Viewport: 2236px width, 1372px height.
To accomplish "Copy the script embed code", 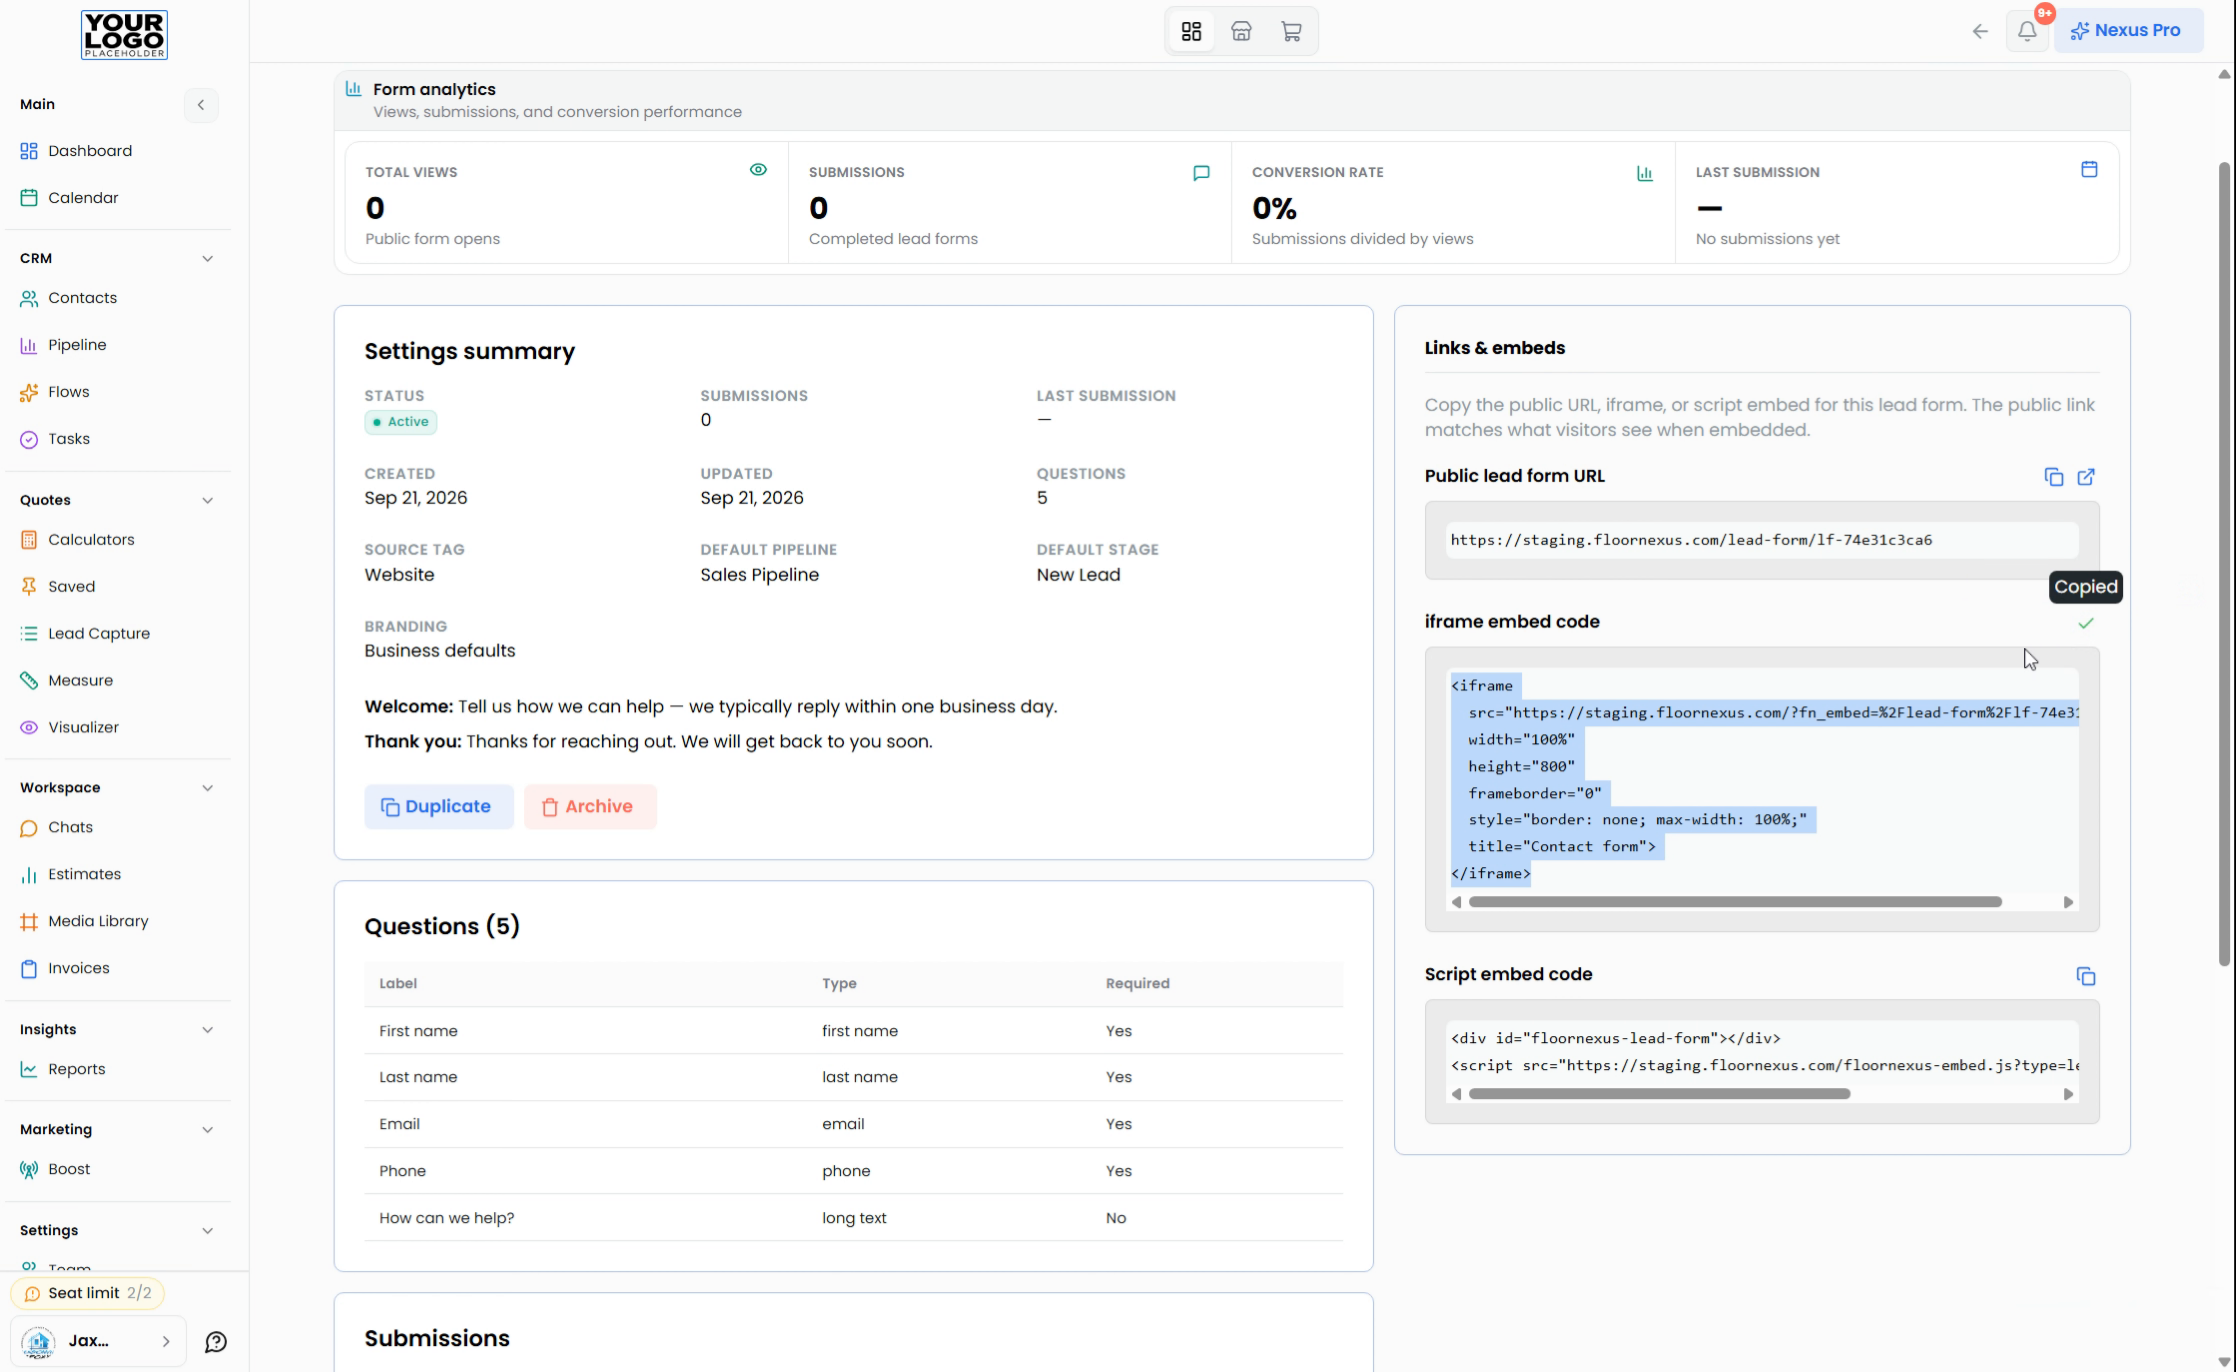I will tap(2085, 976).
